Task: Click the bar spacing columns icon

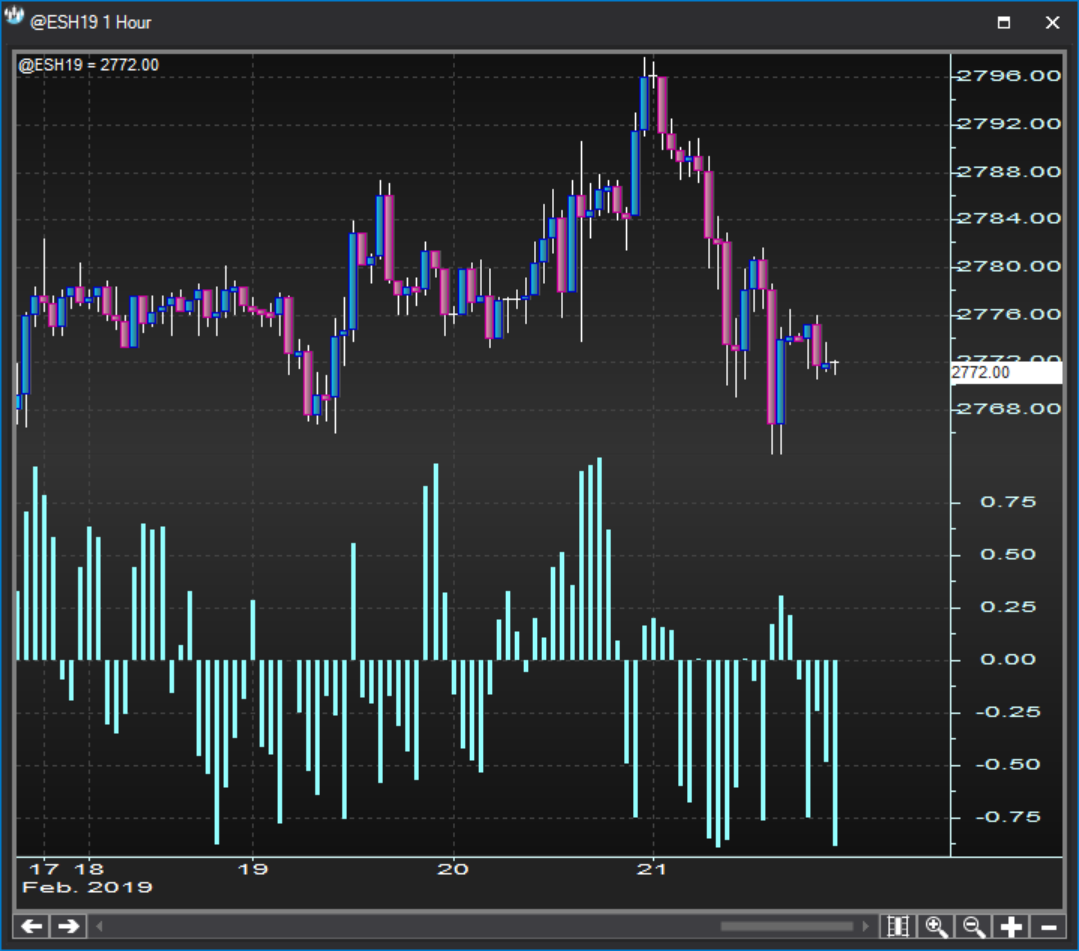Action: (898, 926)
